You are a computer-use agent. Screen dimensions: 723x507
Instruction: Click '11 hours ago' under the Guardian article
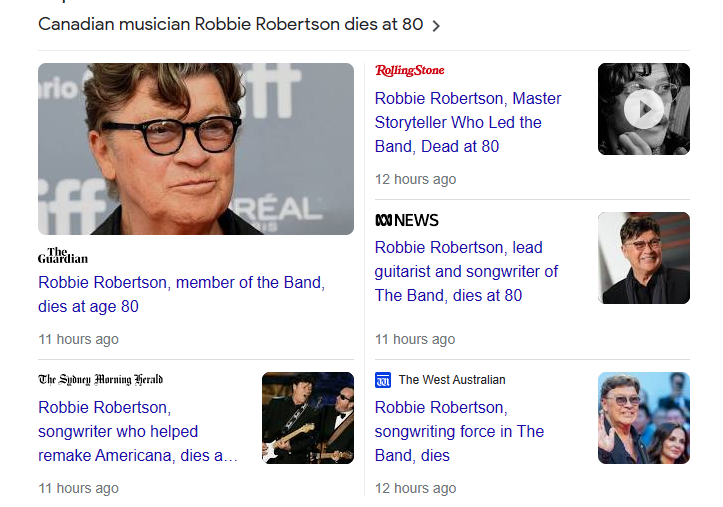tap(78, 339)
